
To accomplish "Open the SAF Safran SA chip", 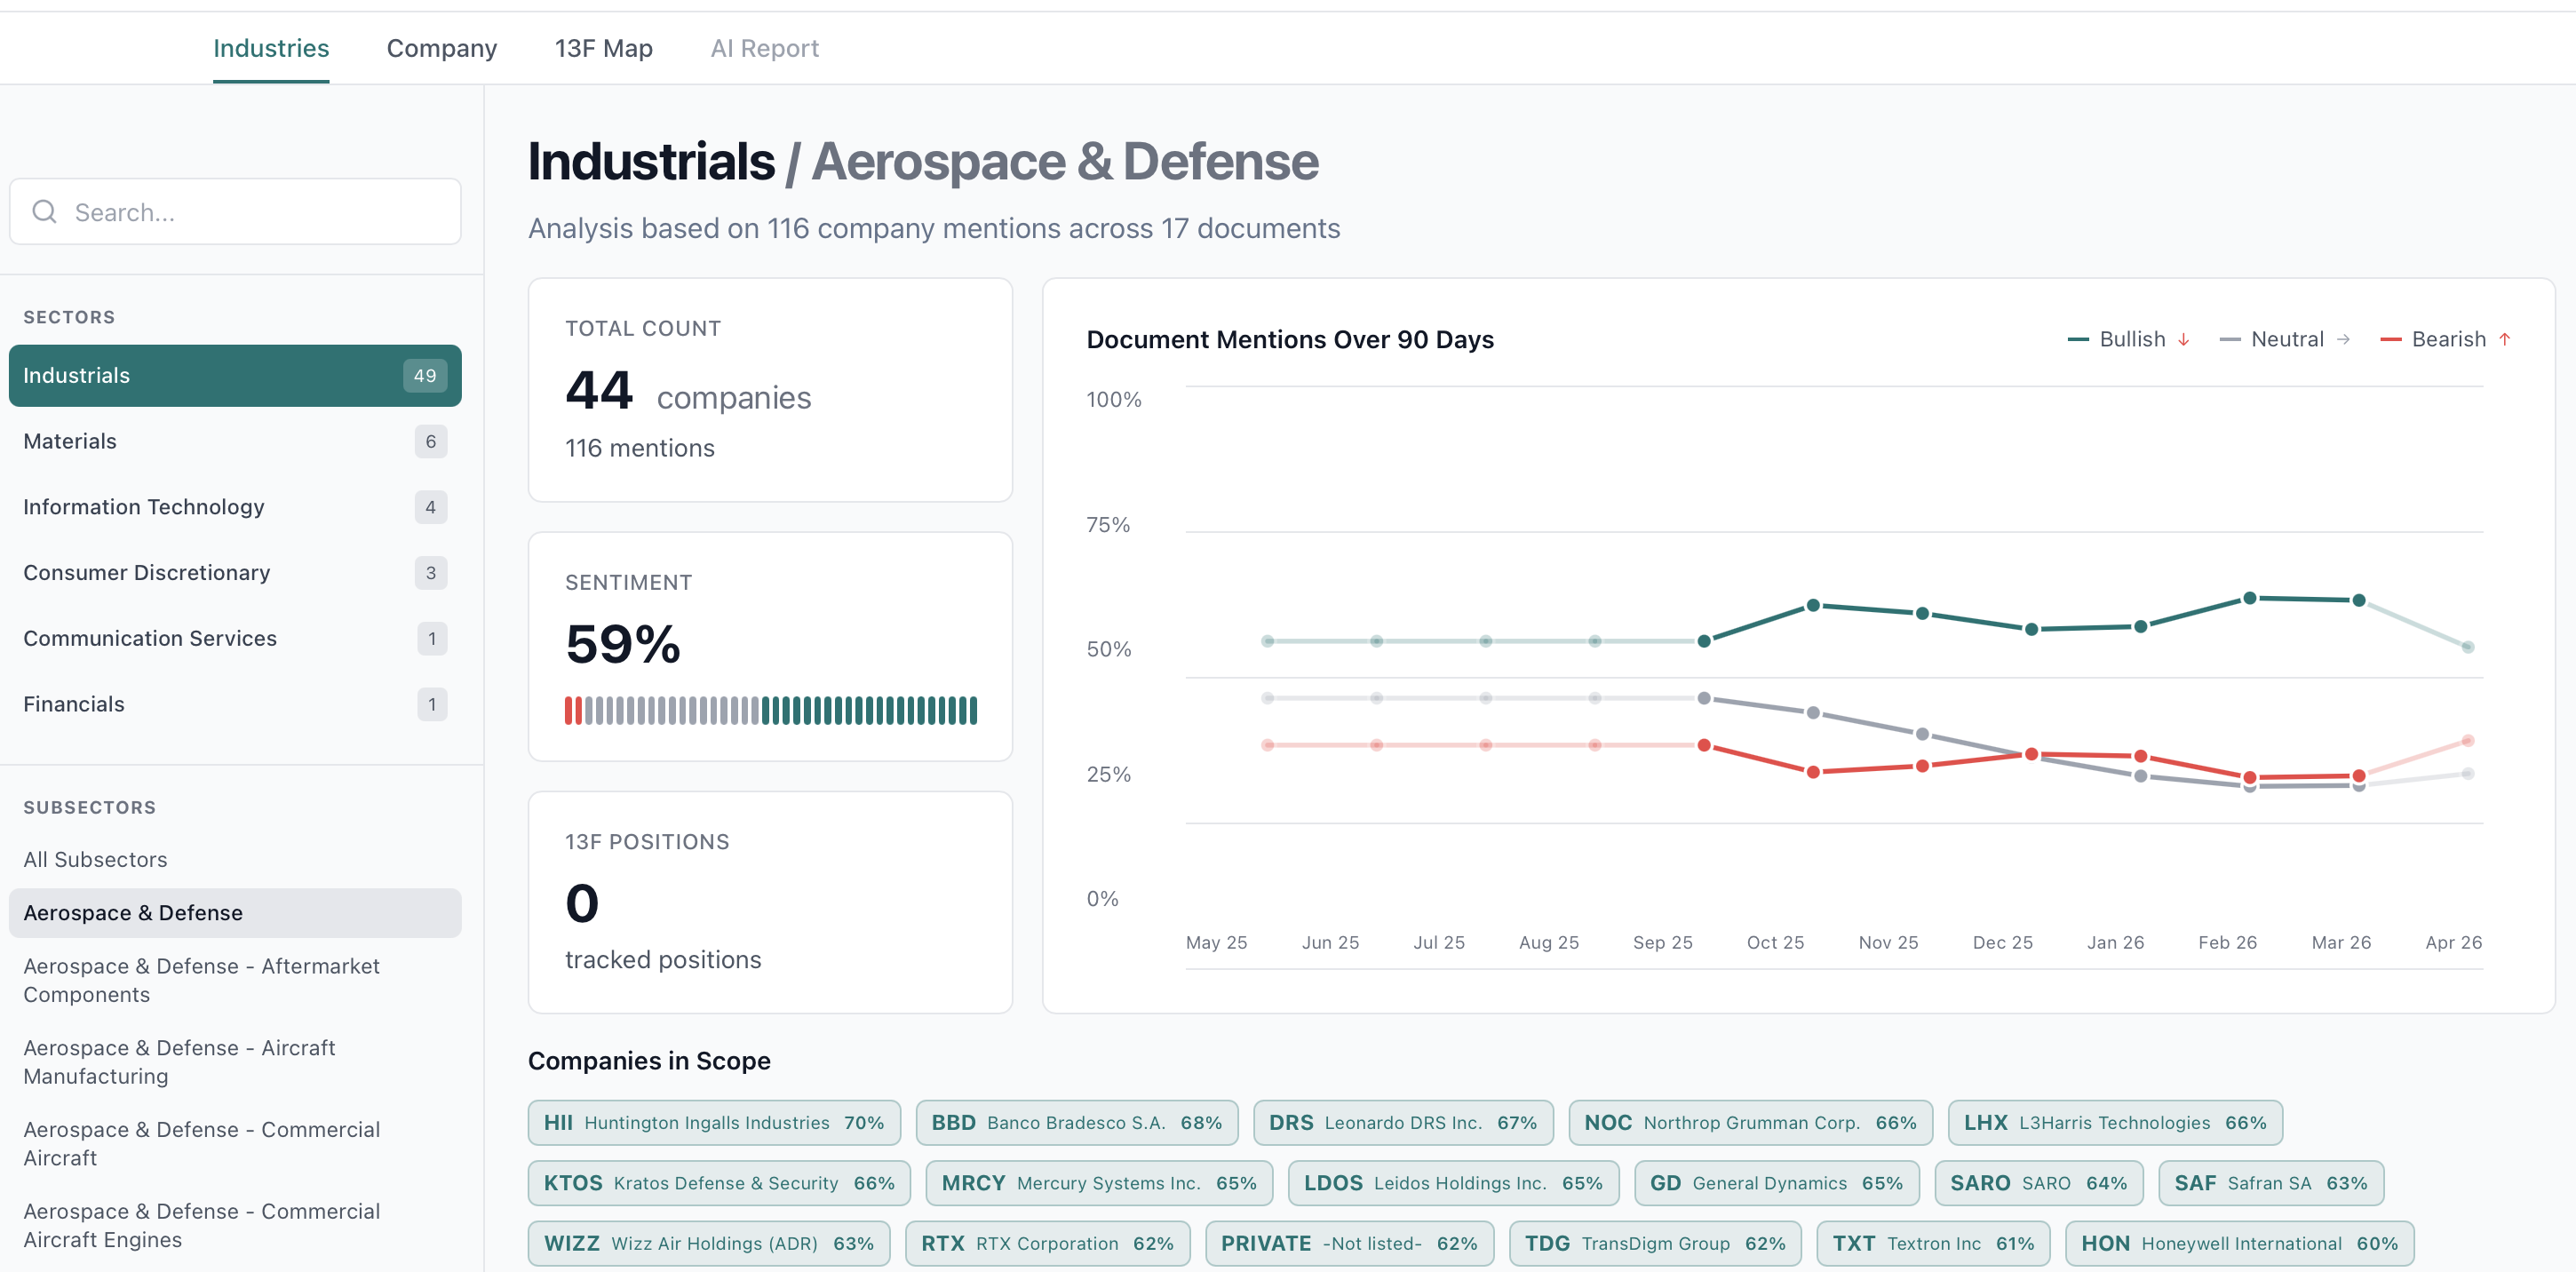I will point(2271,1183).
